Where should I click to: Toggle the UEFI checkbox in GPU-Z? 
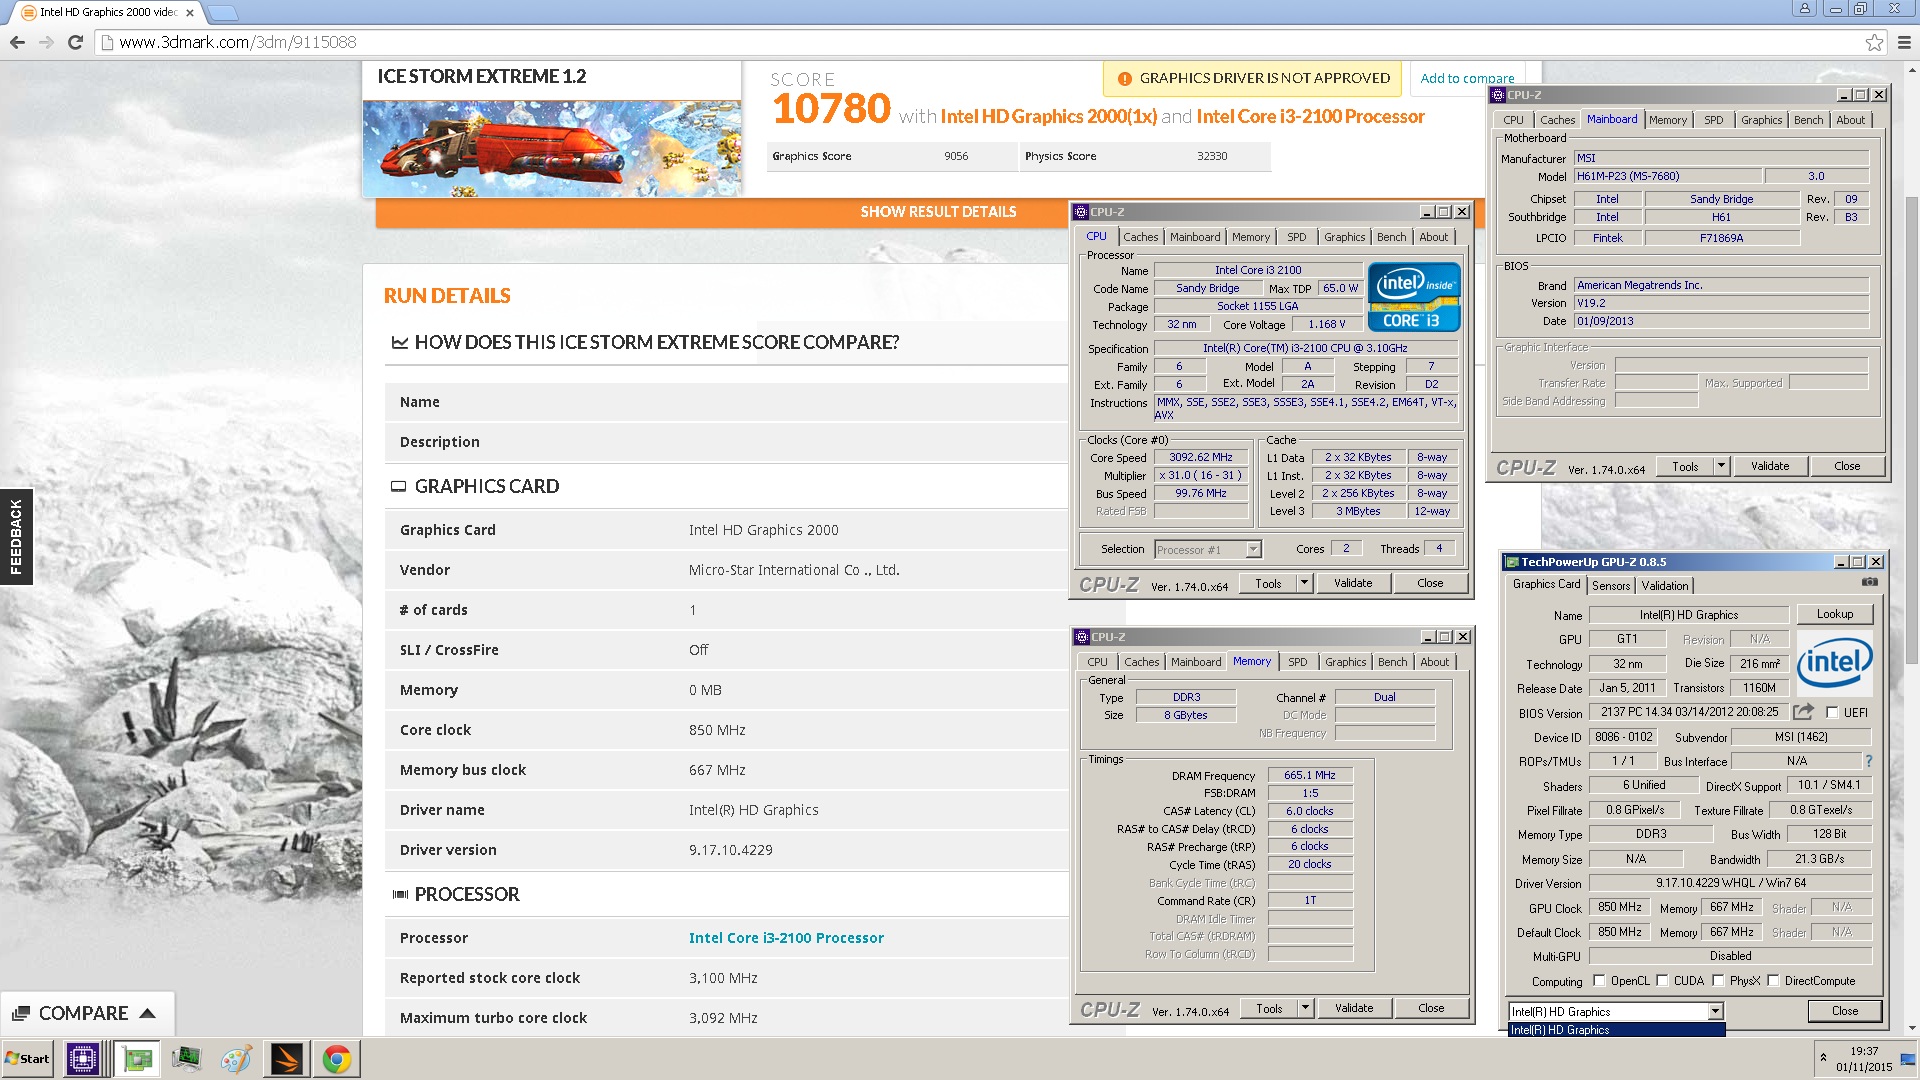click(x=1832, y=712)
